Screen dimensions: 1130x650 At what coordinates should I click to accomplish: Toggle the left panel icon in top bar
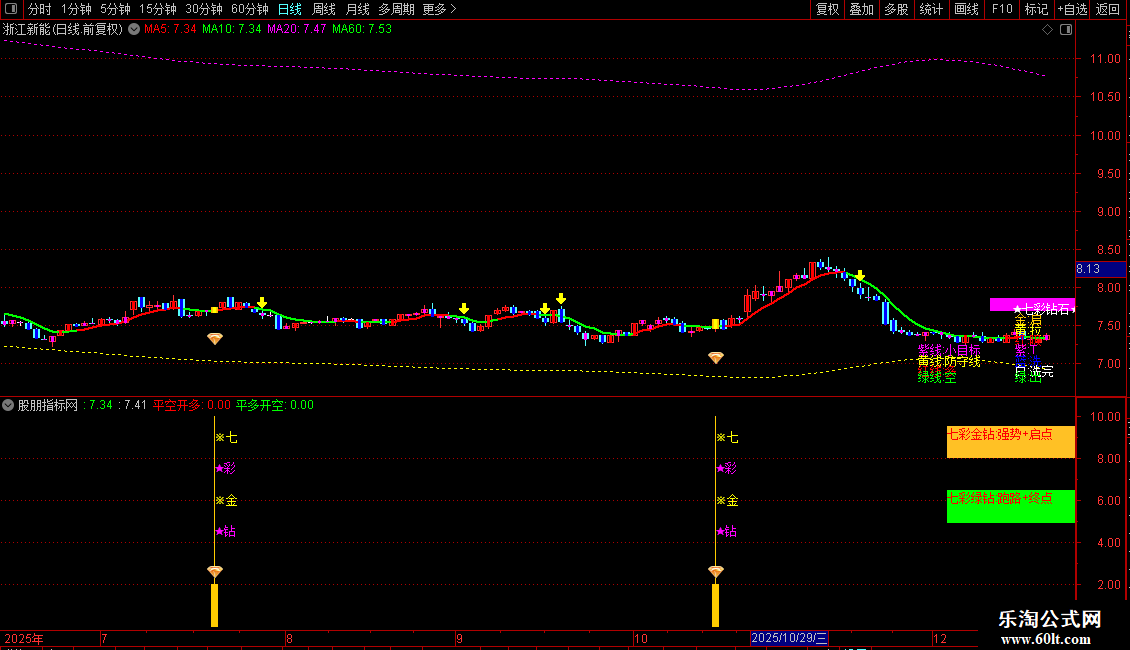tap(11, 9)
